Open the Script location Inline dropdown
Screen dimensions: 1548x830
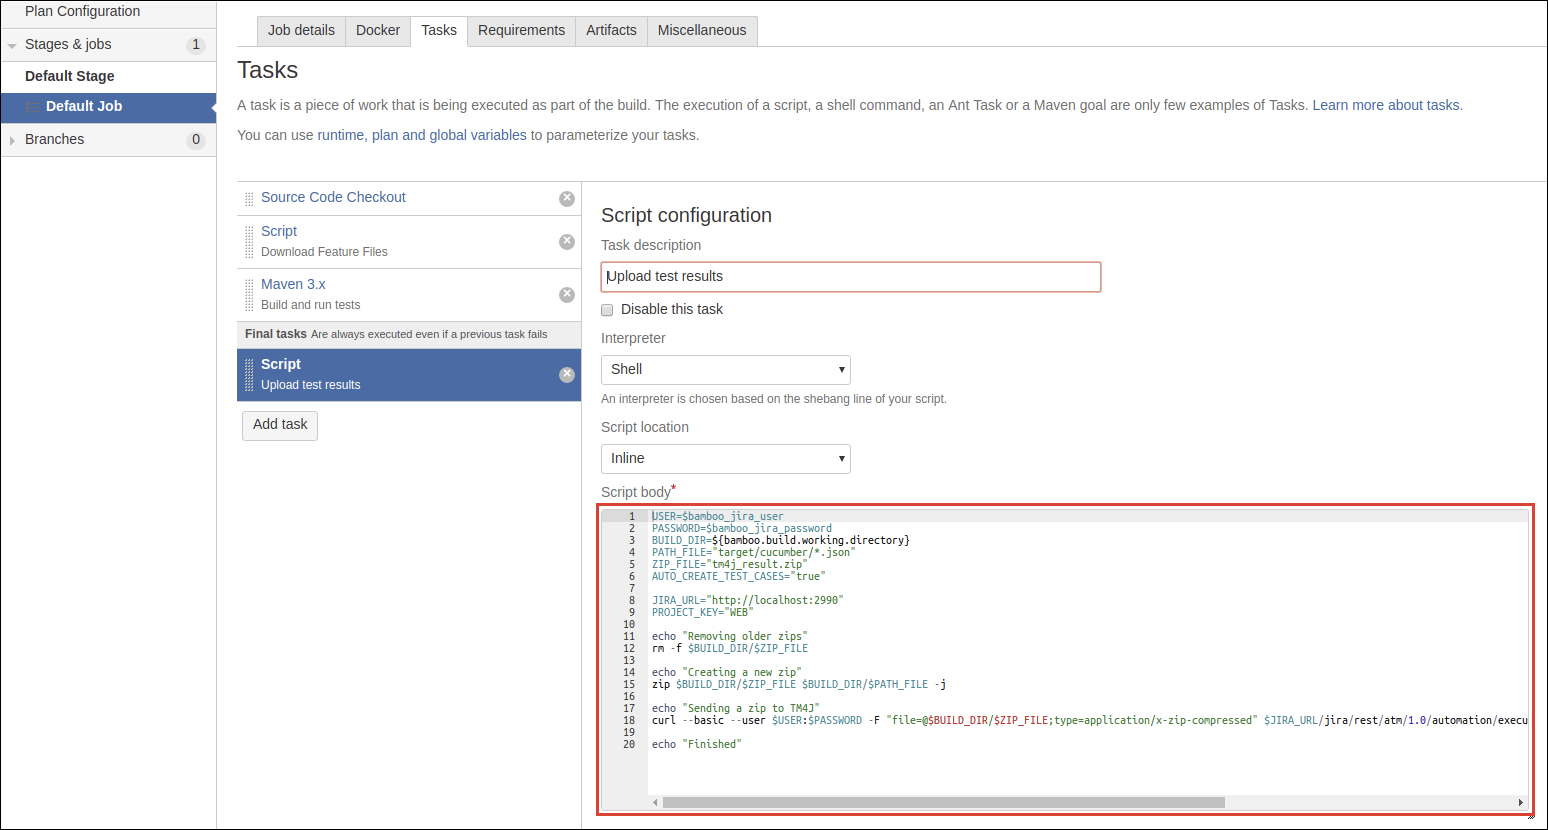(x=725, y=459)
